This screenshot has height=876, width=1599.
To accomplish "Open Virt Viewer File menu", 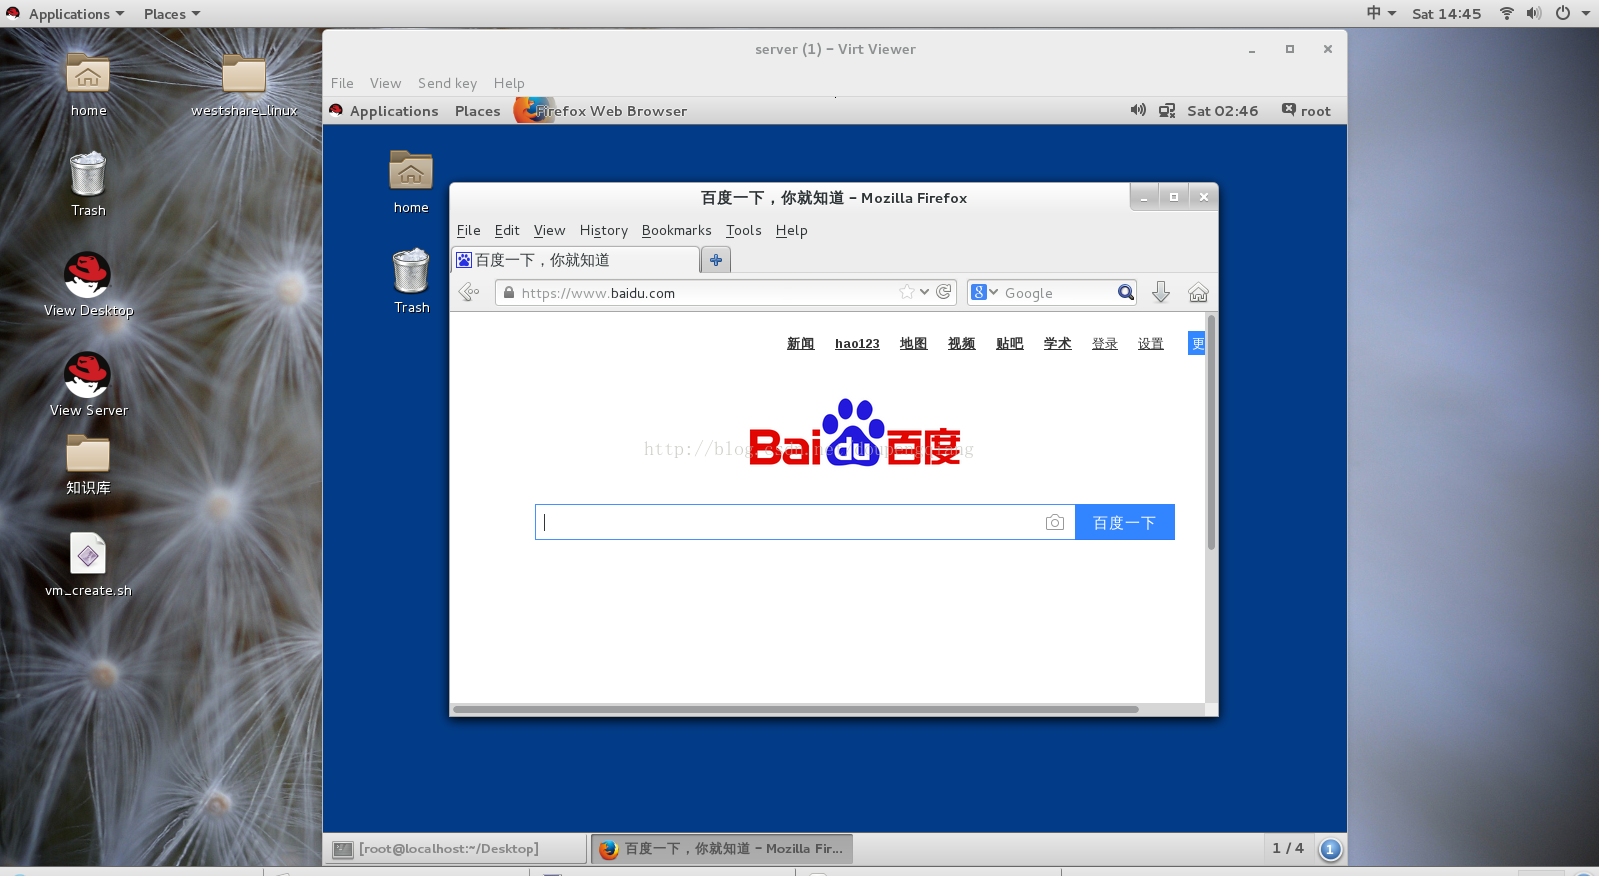I will click(342, 83).
